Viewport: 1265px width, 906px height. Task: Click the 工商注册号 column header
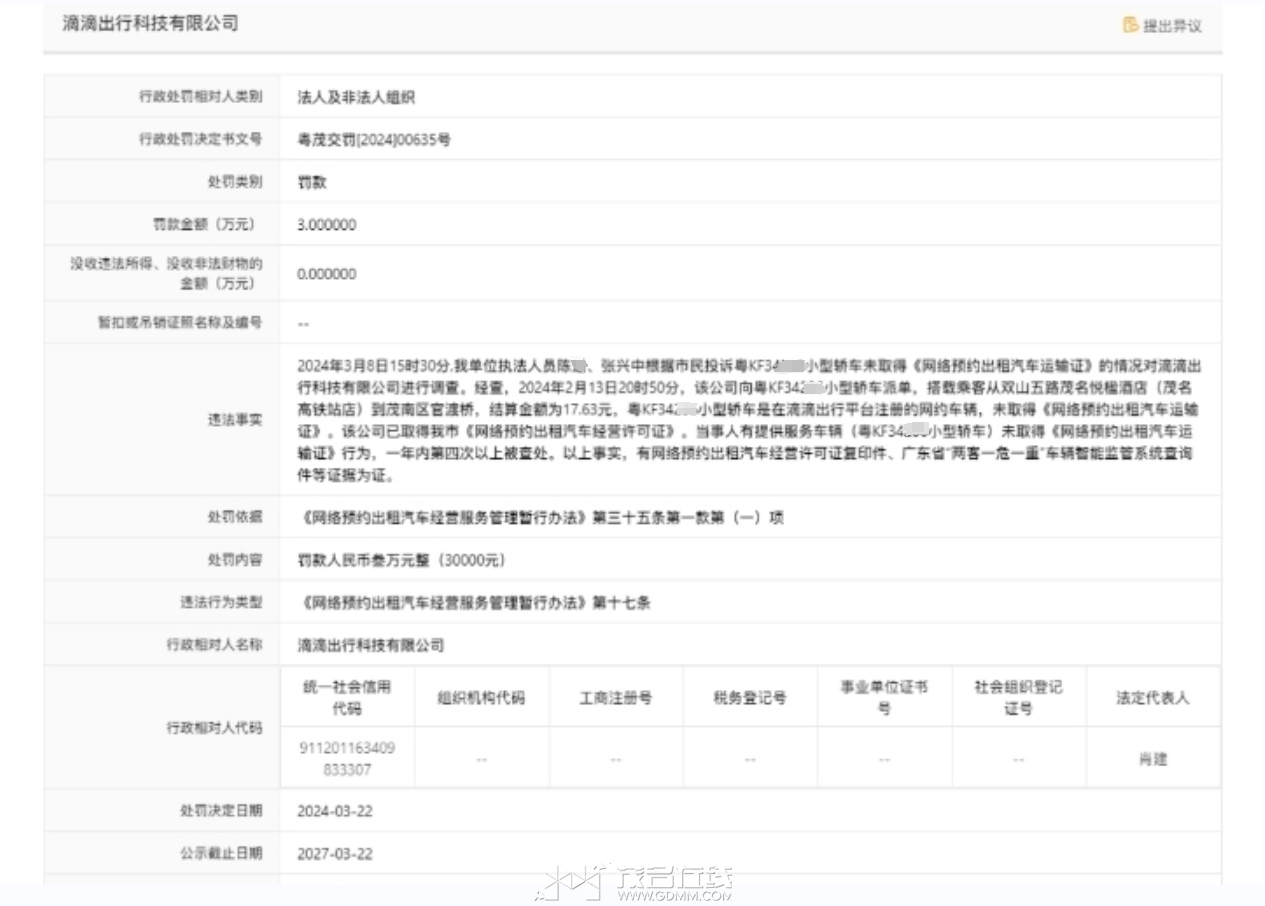pos(616,698)
